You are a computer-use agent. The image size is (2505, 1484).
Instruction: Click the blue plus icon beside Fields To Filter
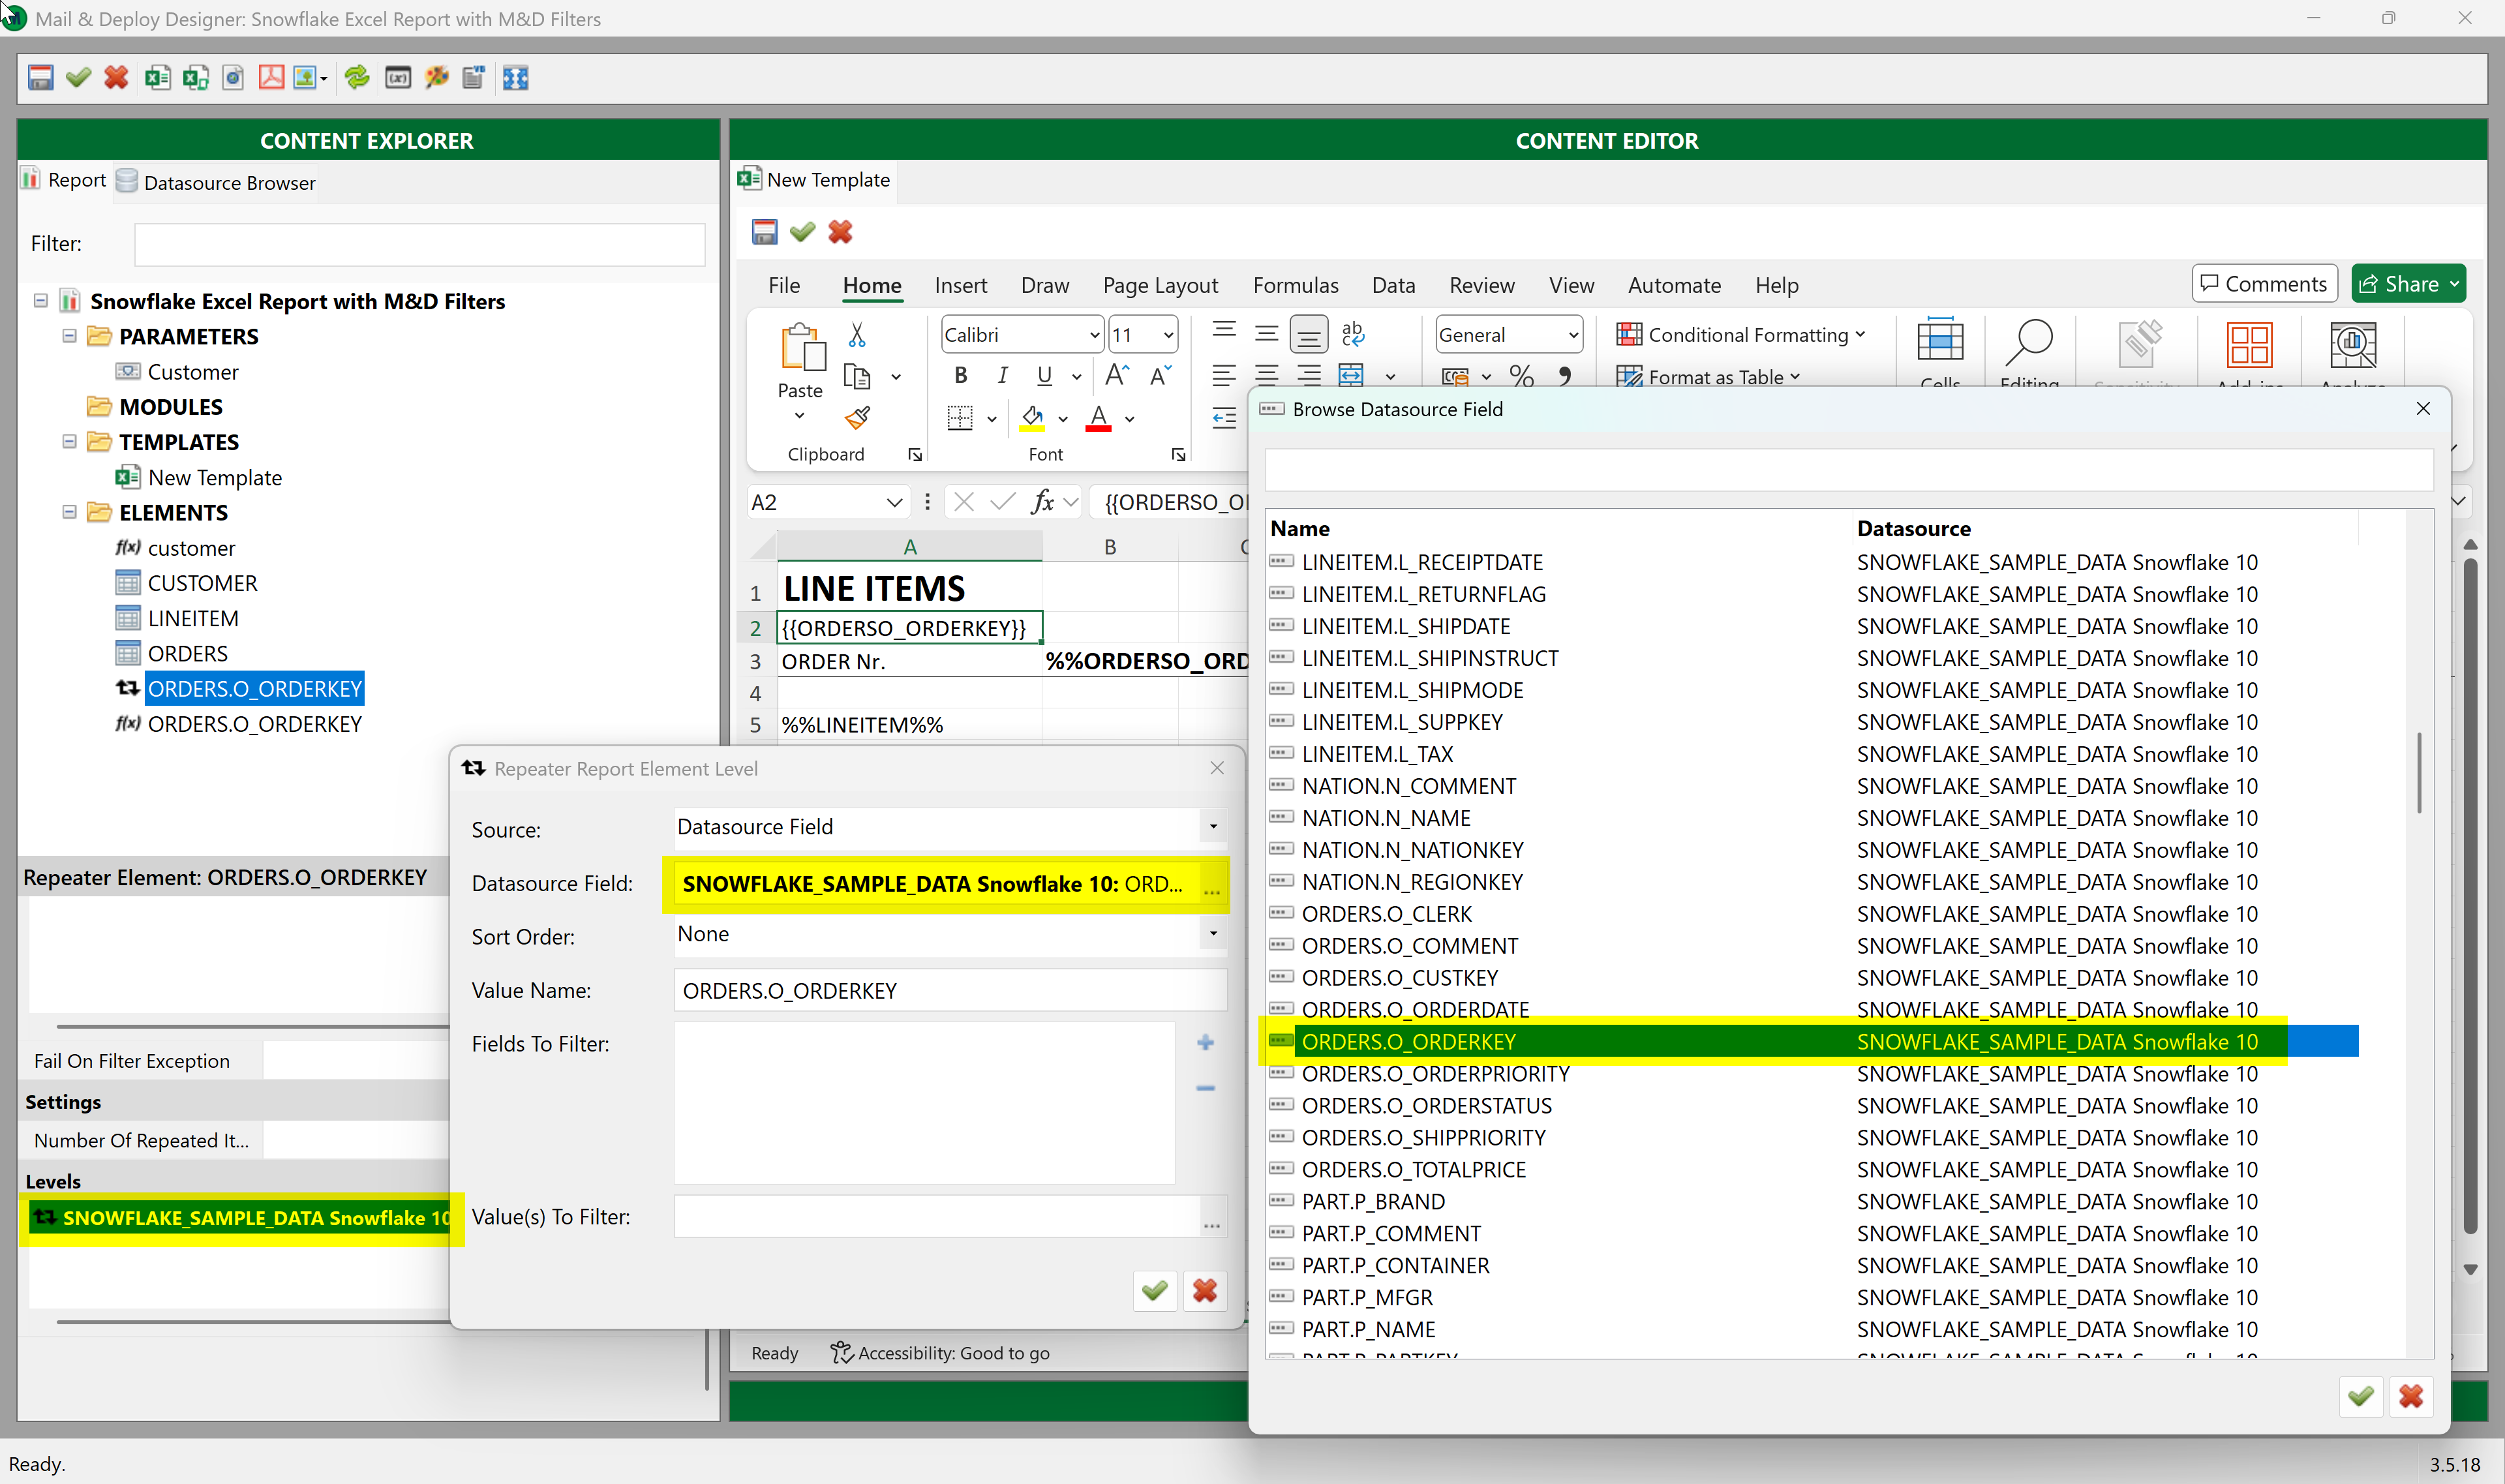tap(1206, 1043)
